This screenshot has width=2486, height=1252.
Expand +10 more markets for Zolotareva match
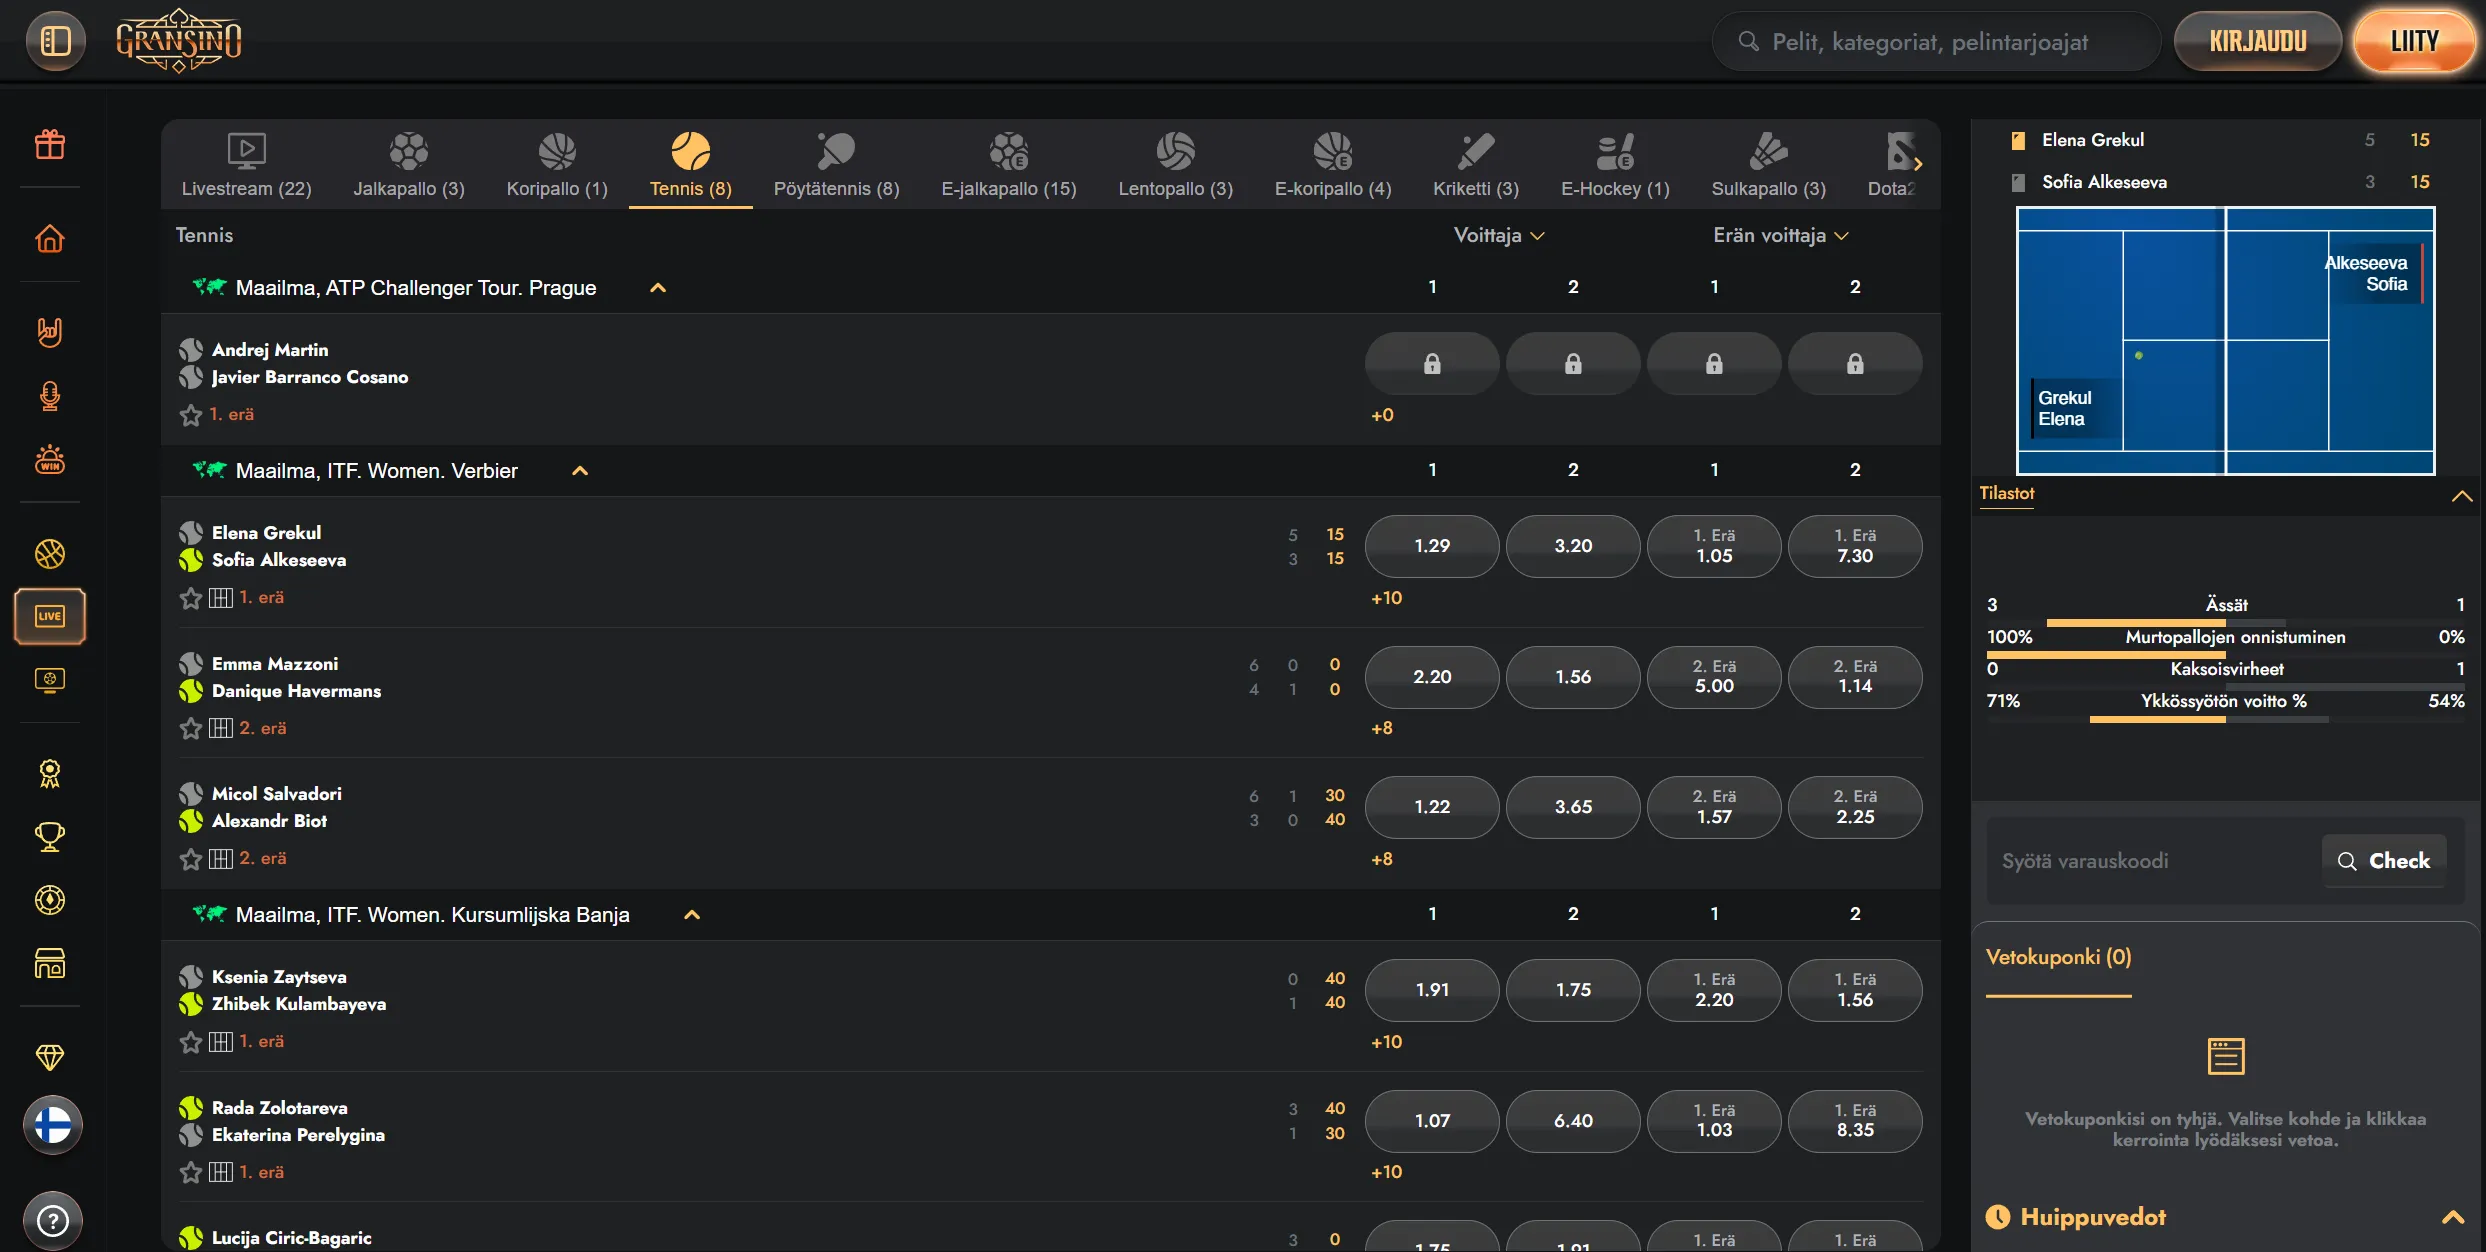(1386, 1172)
